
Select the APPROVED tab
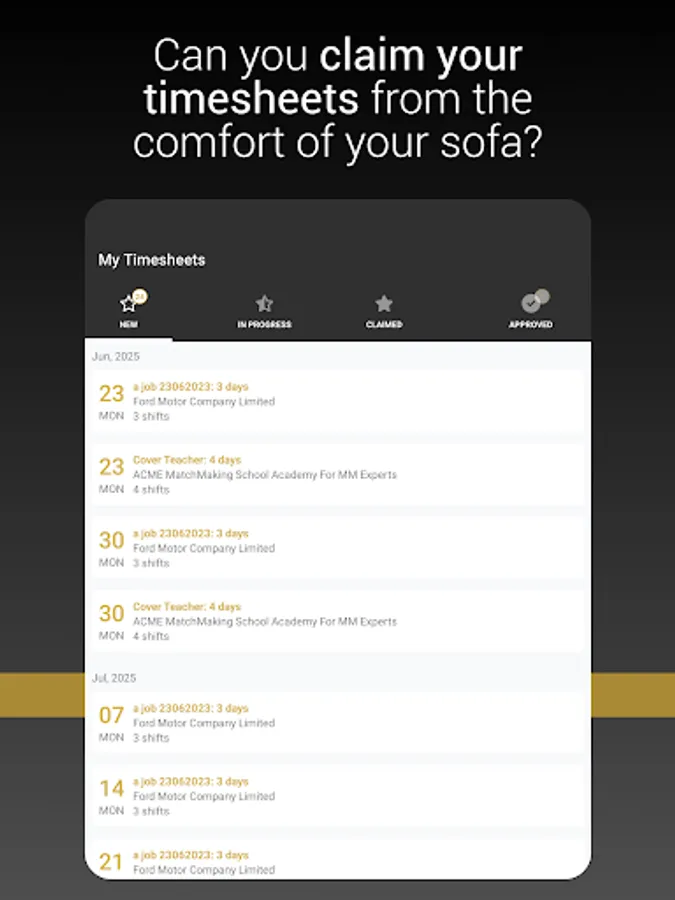tap(531, 310)
